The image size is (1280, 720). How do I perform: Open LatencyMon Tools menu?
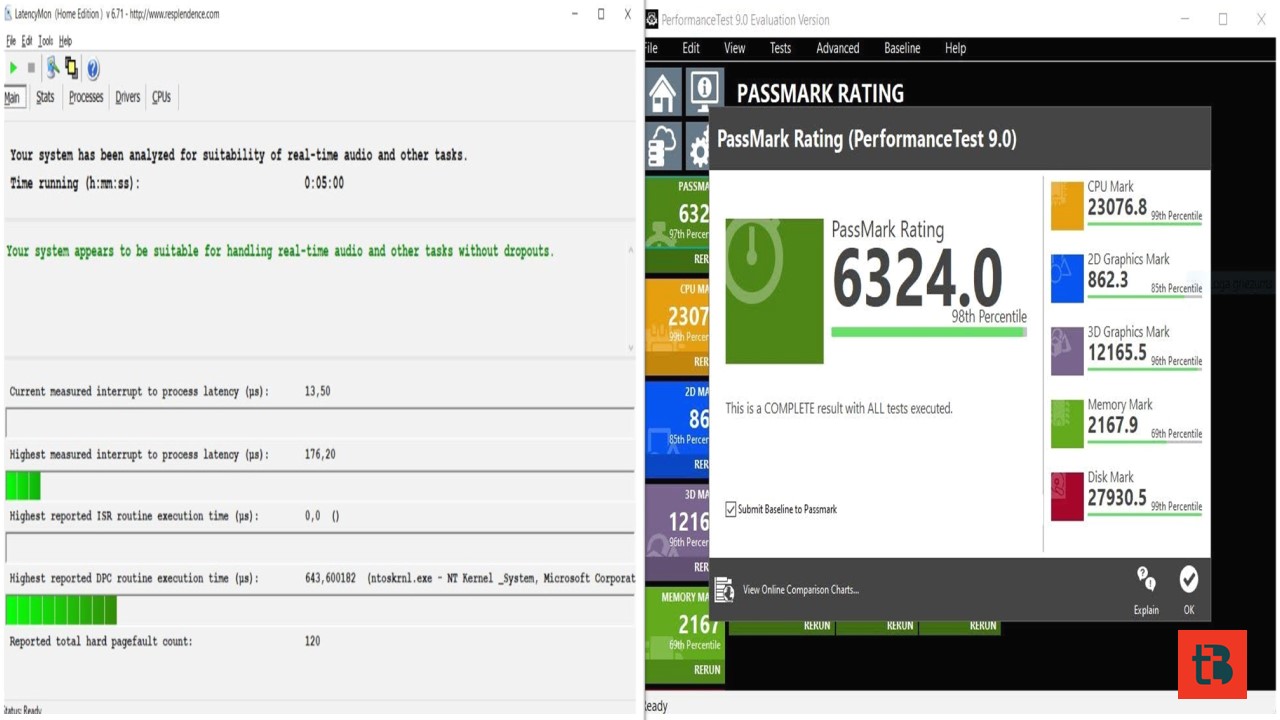(x=45, y=41)
